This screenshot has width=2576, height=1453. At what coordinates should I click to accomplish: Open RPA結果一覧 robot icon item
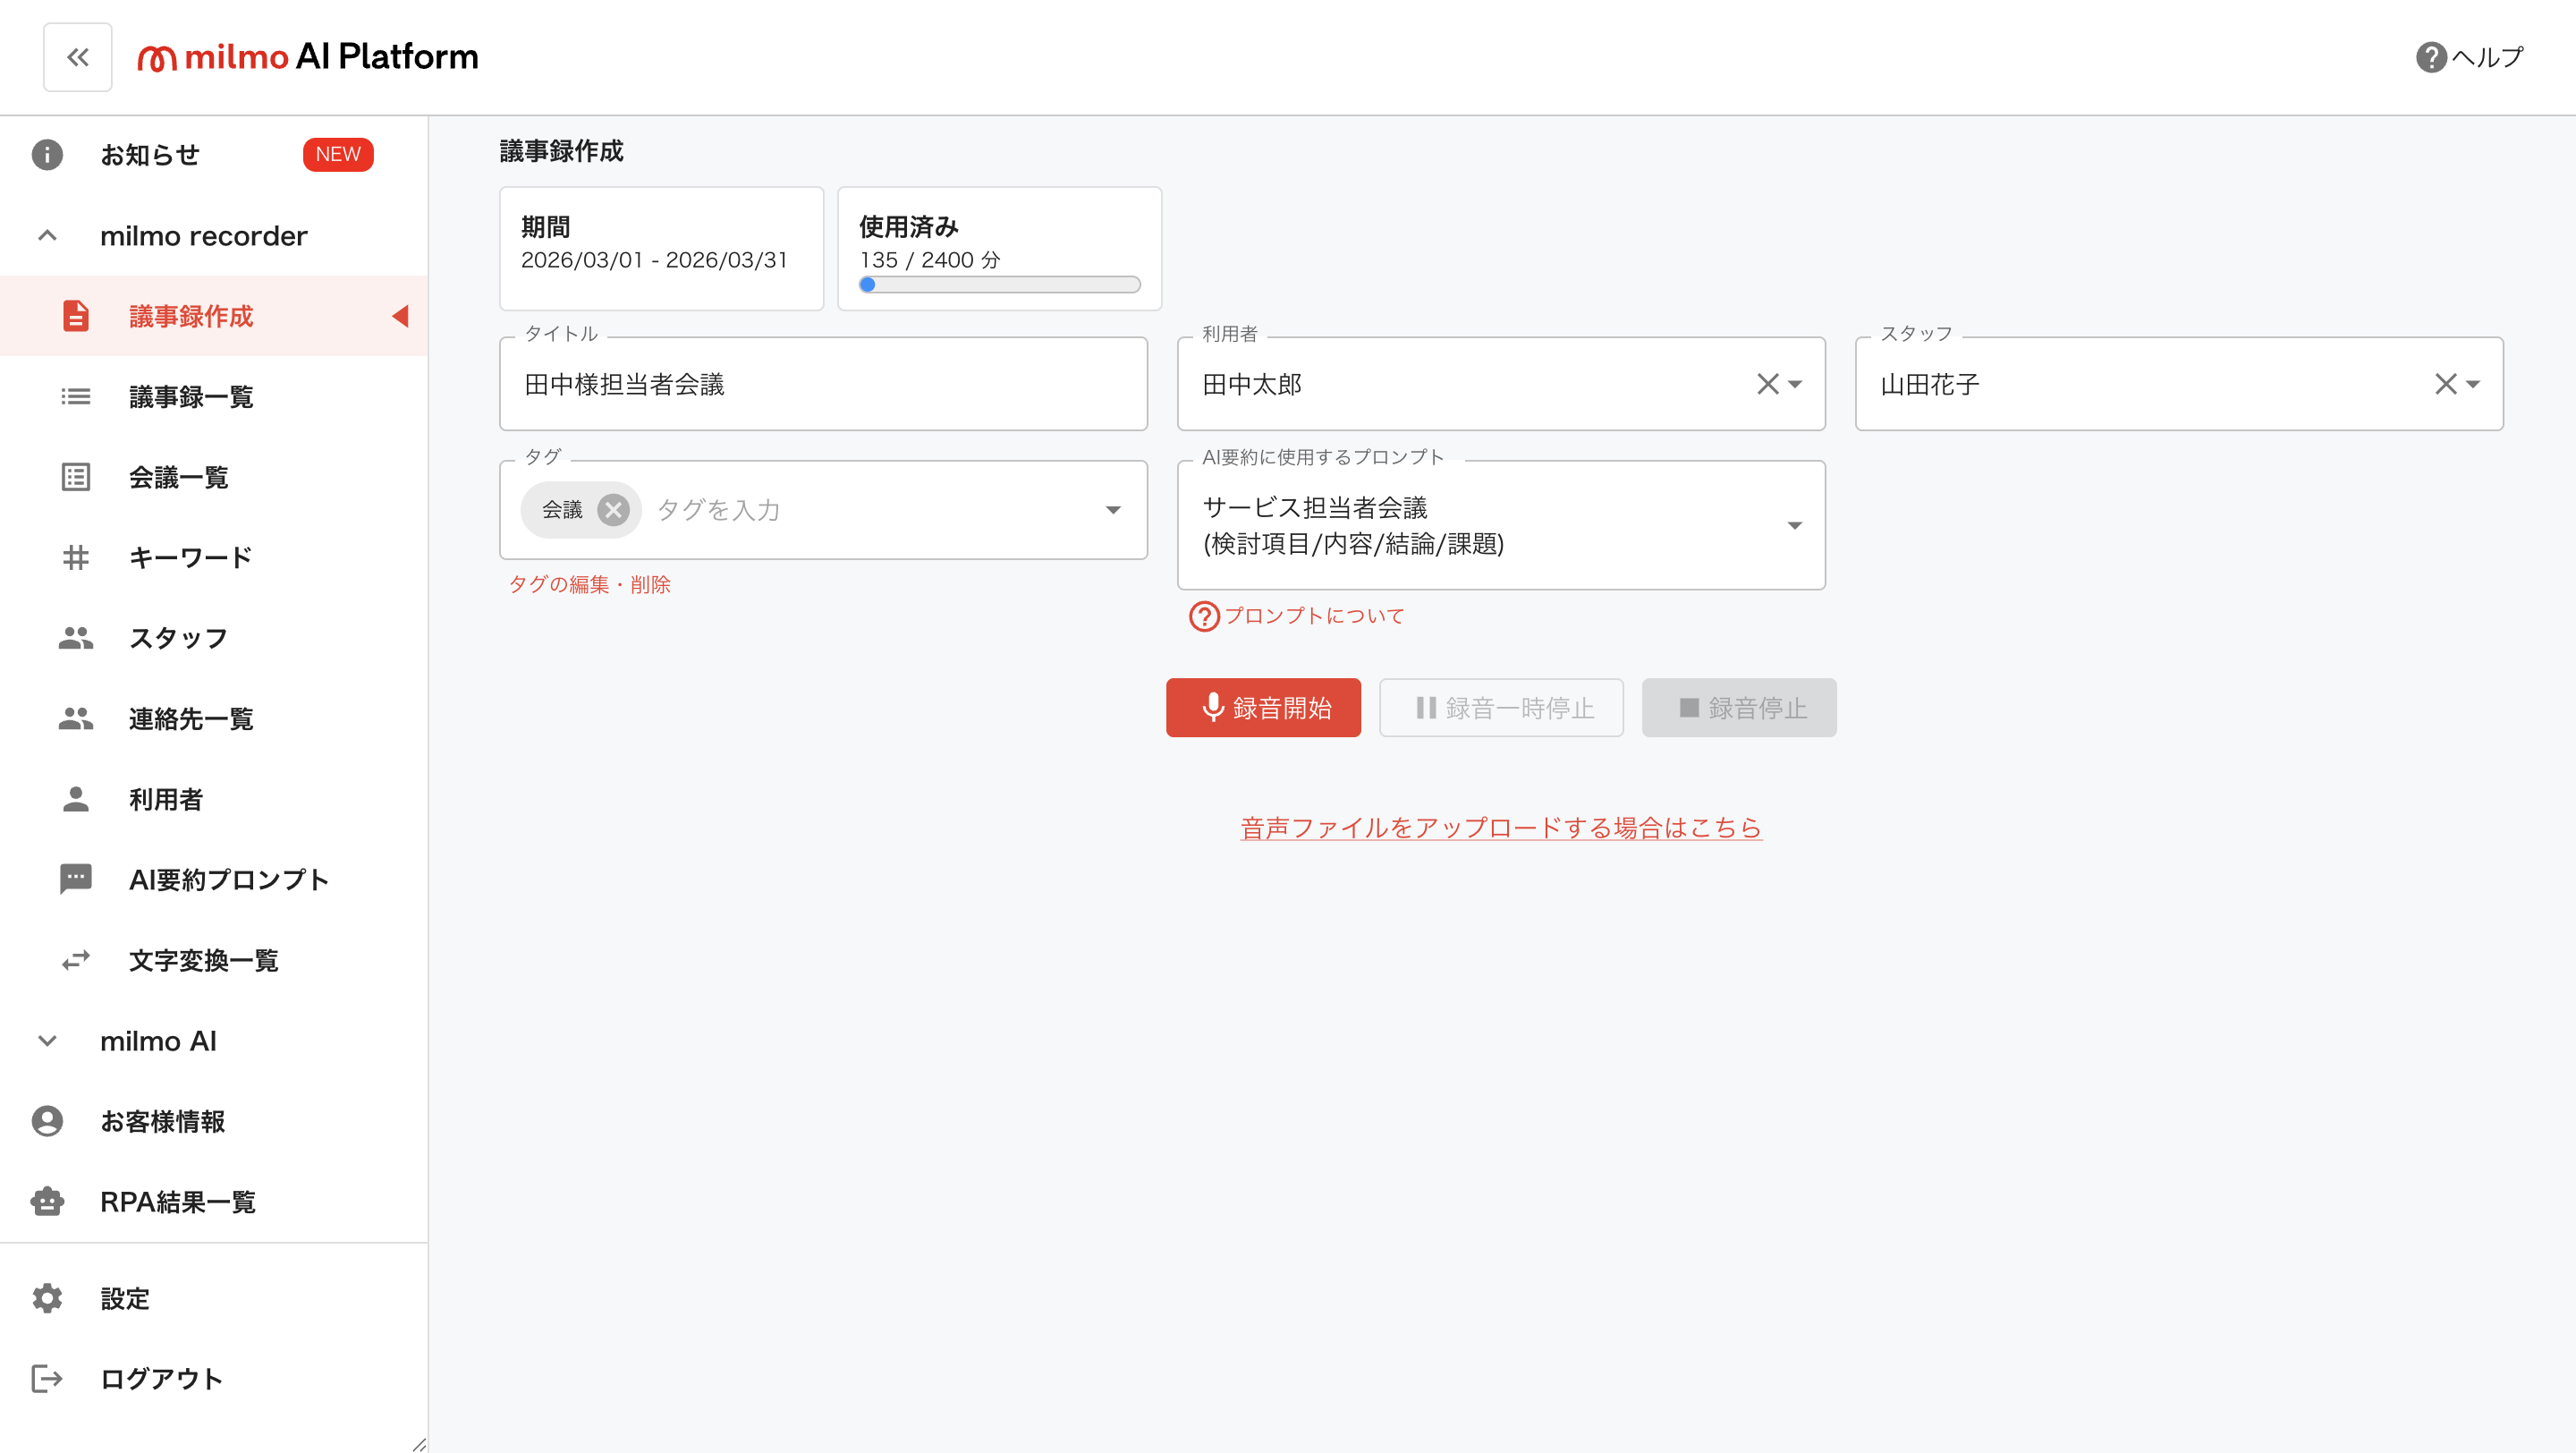click(47, 1201)
